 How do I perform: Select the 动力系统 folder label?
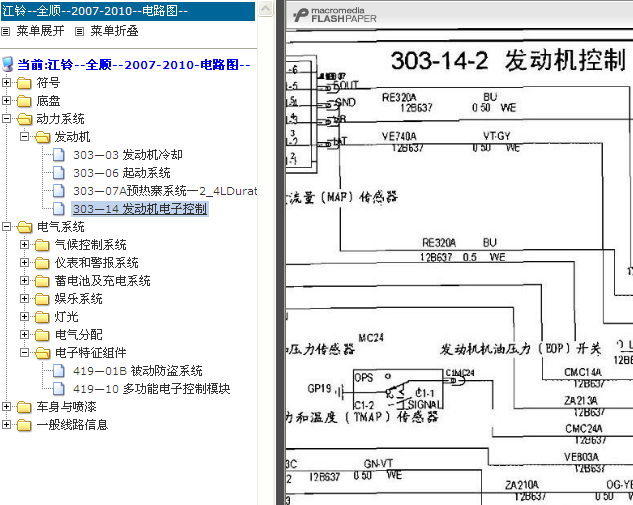click(x=60, y=119)
